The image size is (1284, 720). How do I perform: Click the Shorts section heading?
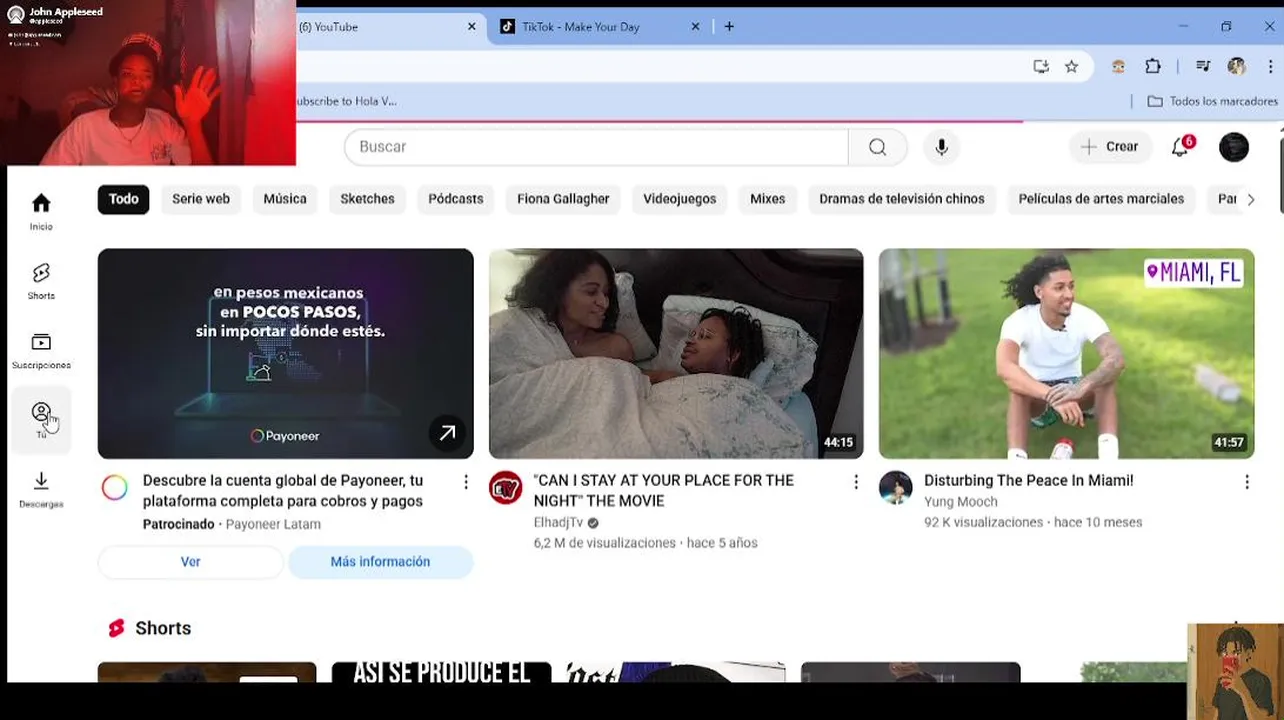click(x=163, y=628)
